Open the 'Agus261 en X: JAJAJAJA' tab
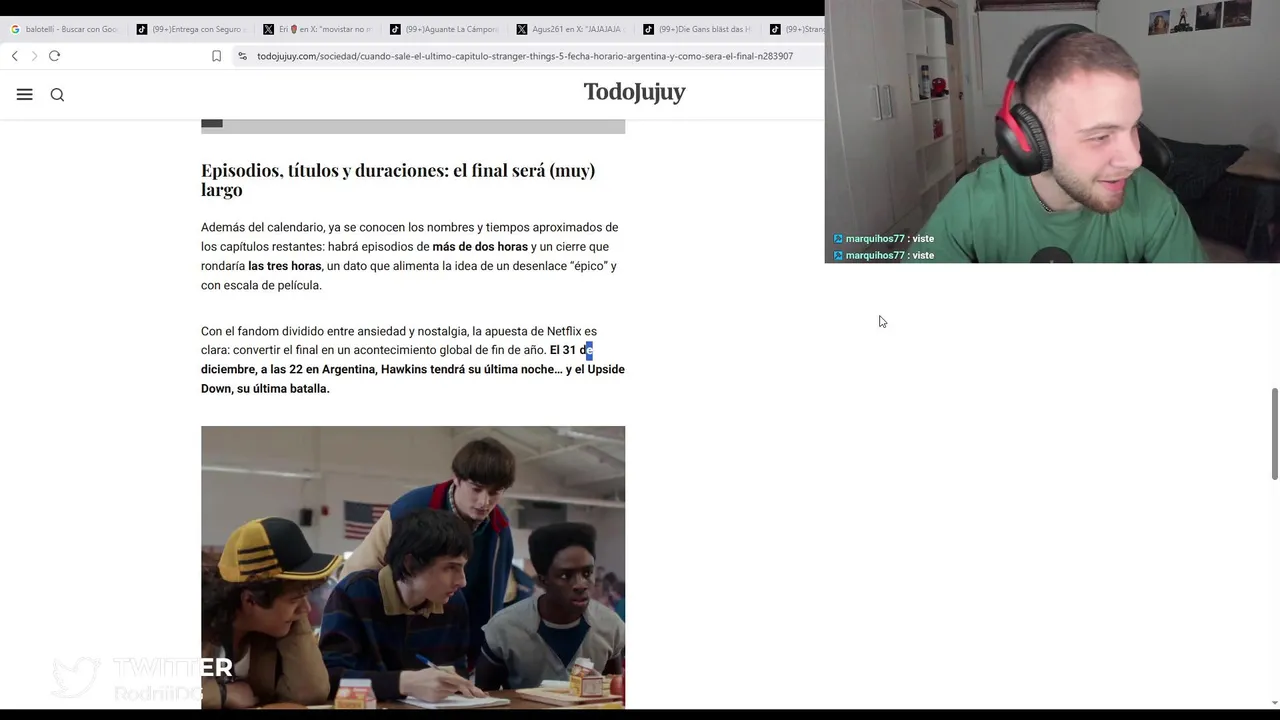Image resolution: width=1280 pixels, height=720 pixels. (x=571, y=29)
